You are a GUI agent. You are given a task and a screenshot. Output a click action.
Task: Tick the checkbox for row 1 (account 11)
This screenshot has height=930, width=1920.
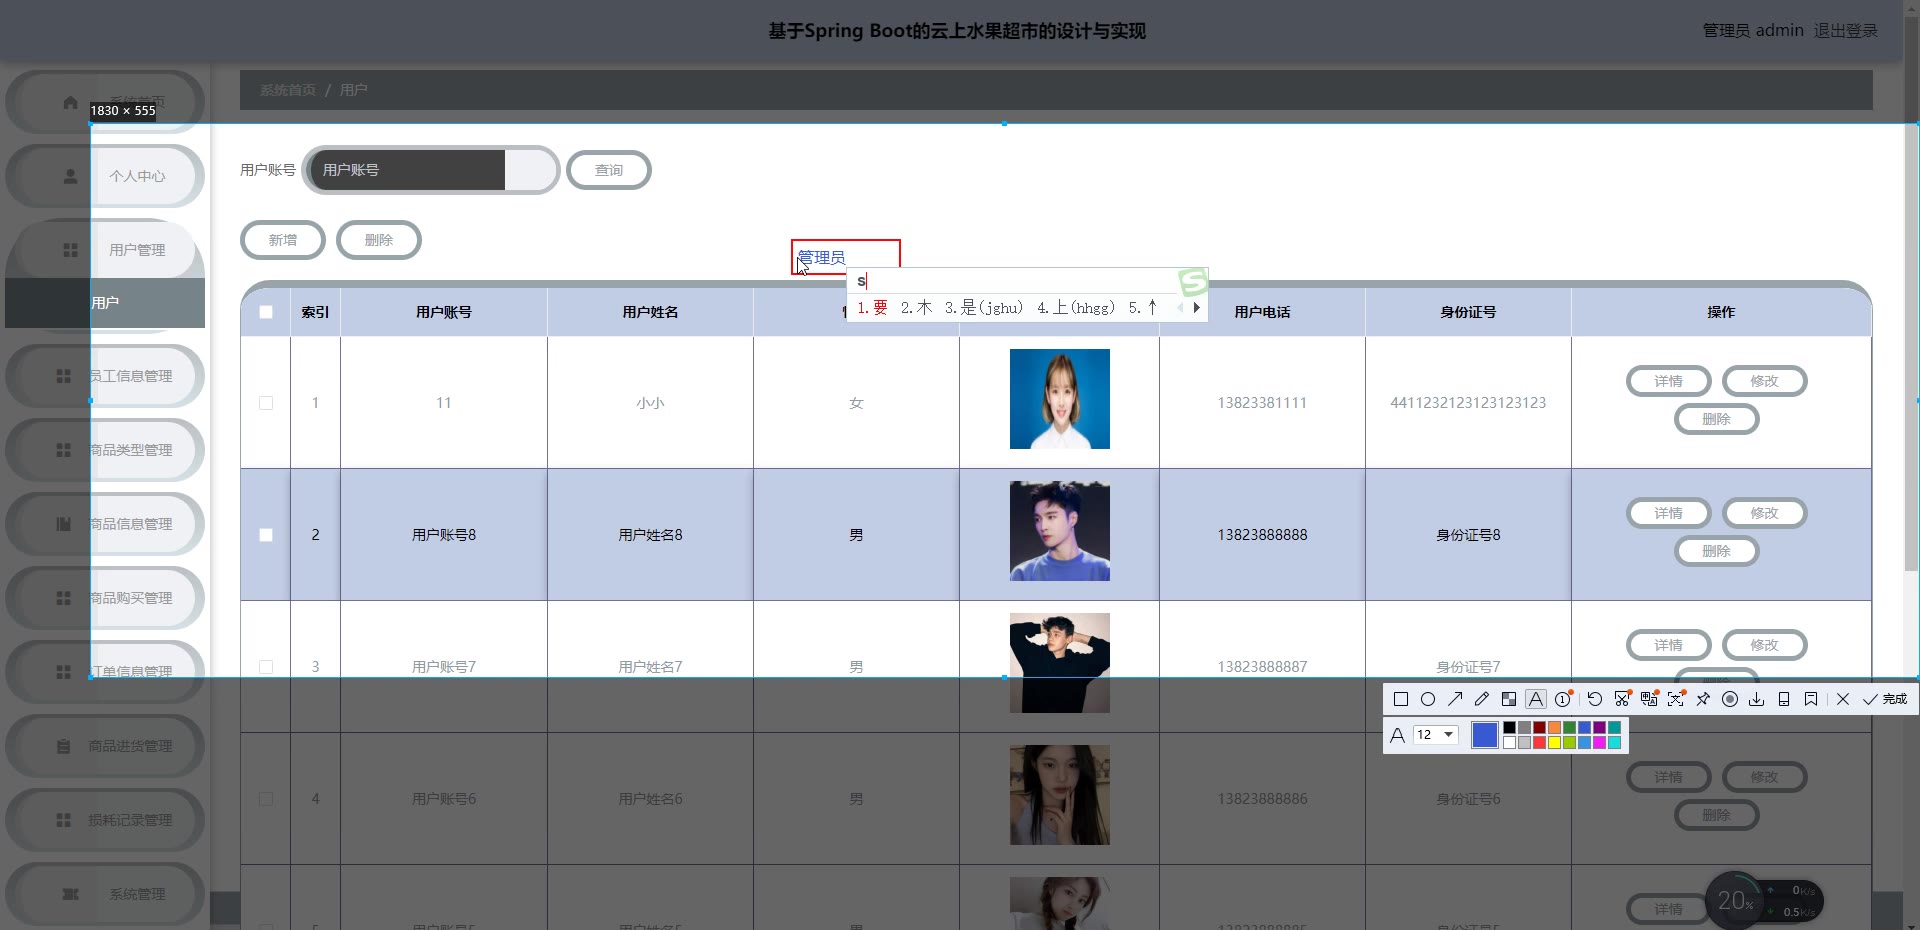[266, 403]
